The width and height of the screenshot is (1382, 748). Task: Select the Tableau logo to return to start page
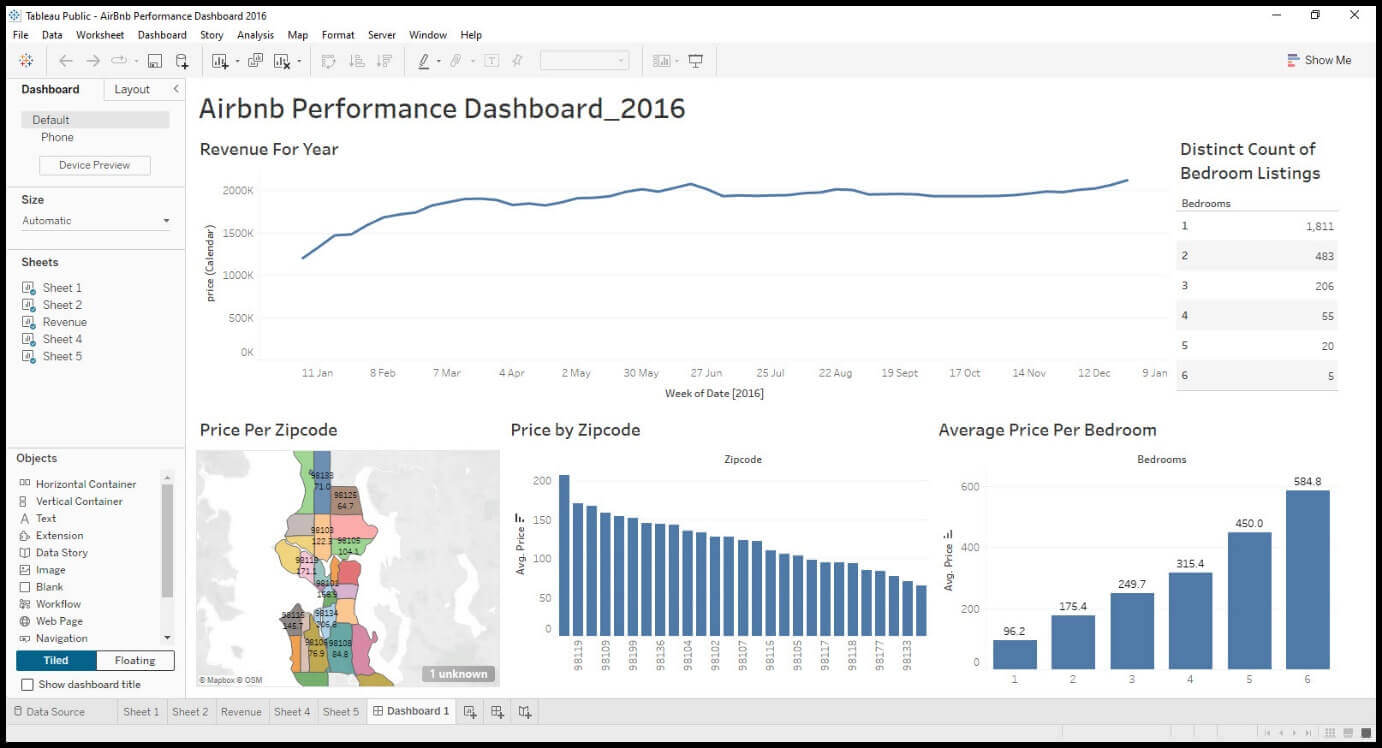pyautogui.click(x=27, y=60)
